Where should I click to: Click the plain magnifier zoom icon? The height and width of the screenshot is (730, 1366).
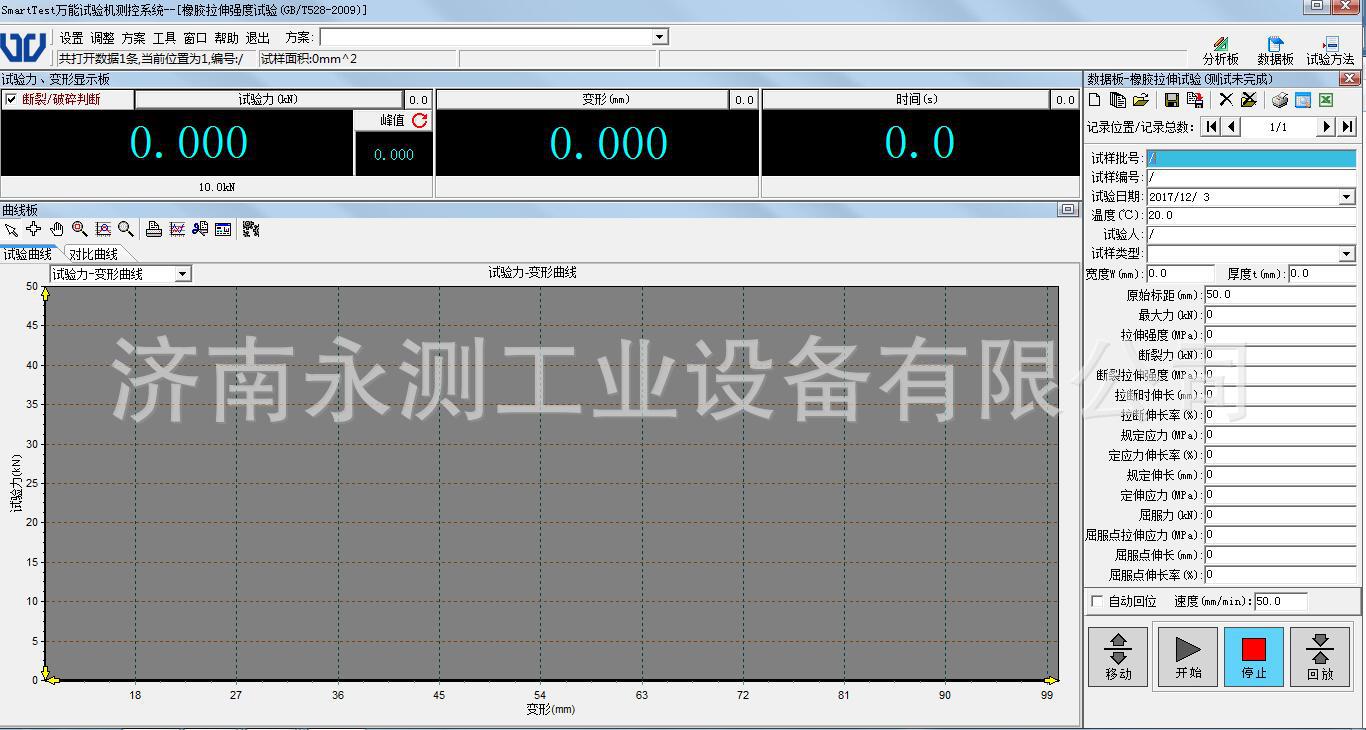(x=126, y=230)
